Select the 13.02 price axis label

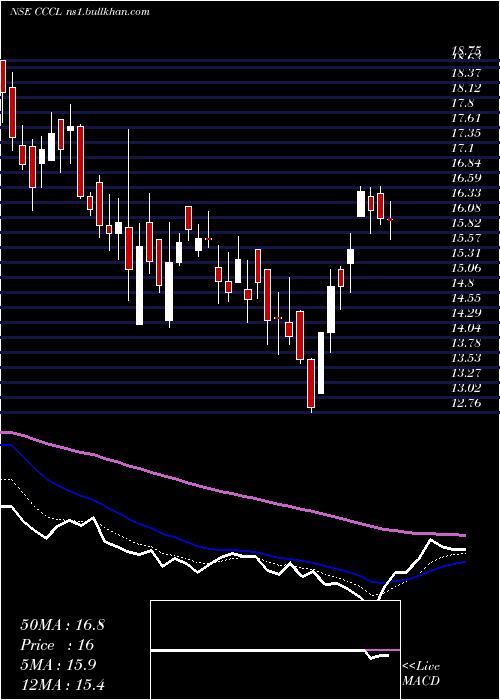point(467,388)
